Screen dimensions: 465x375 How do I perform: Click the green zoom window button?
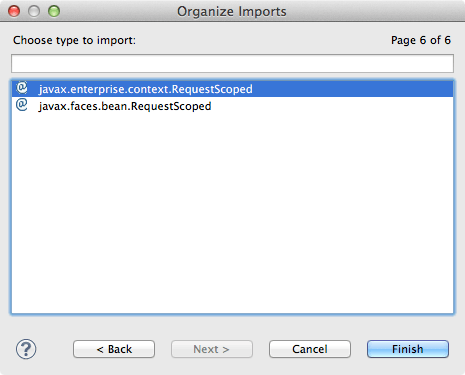click(54, 11)
